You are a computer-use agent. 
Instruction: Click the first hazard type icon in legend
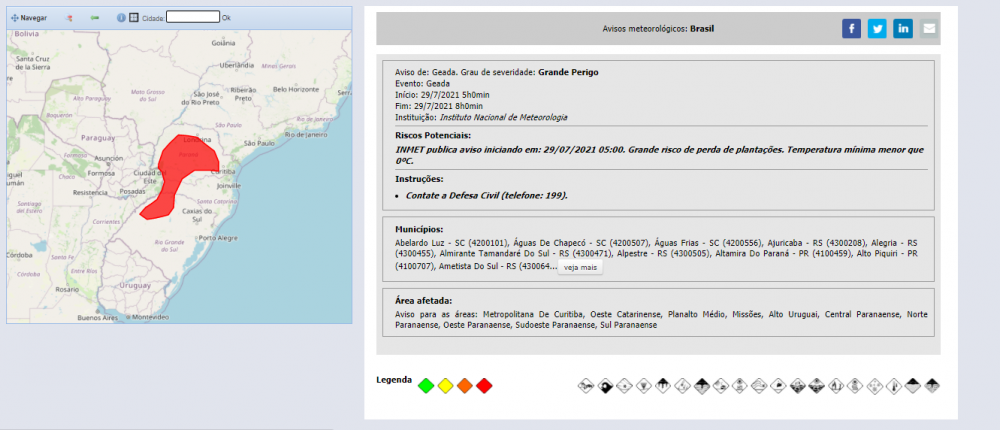point(586,386)
